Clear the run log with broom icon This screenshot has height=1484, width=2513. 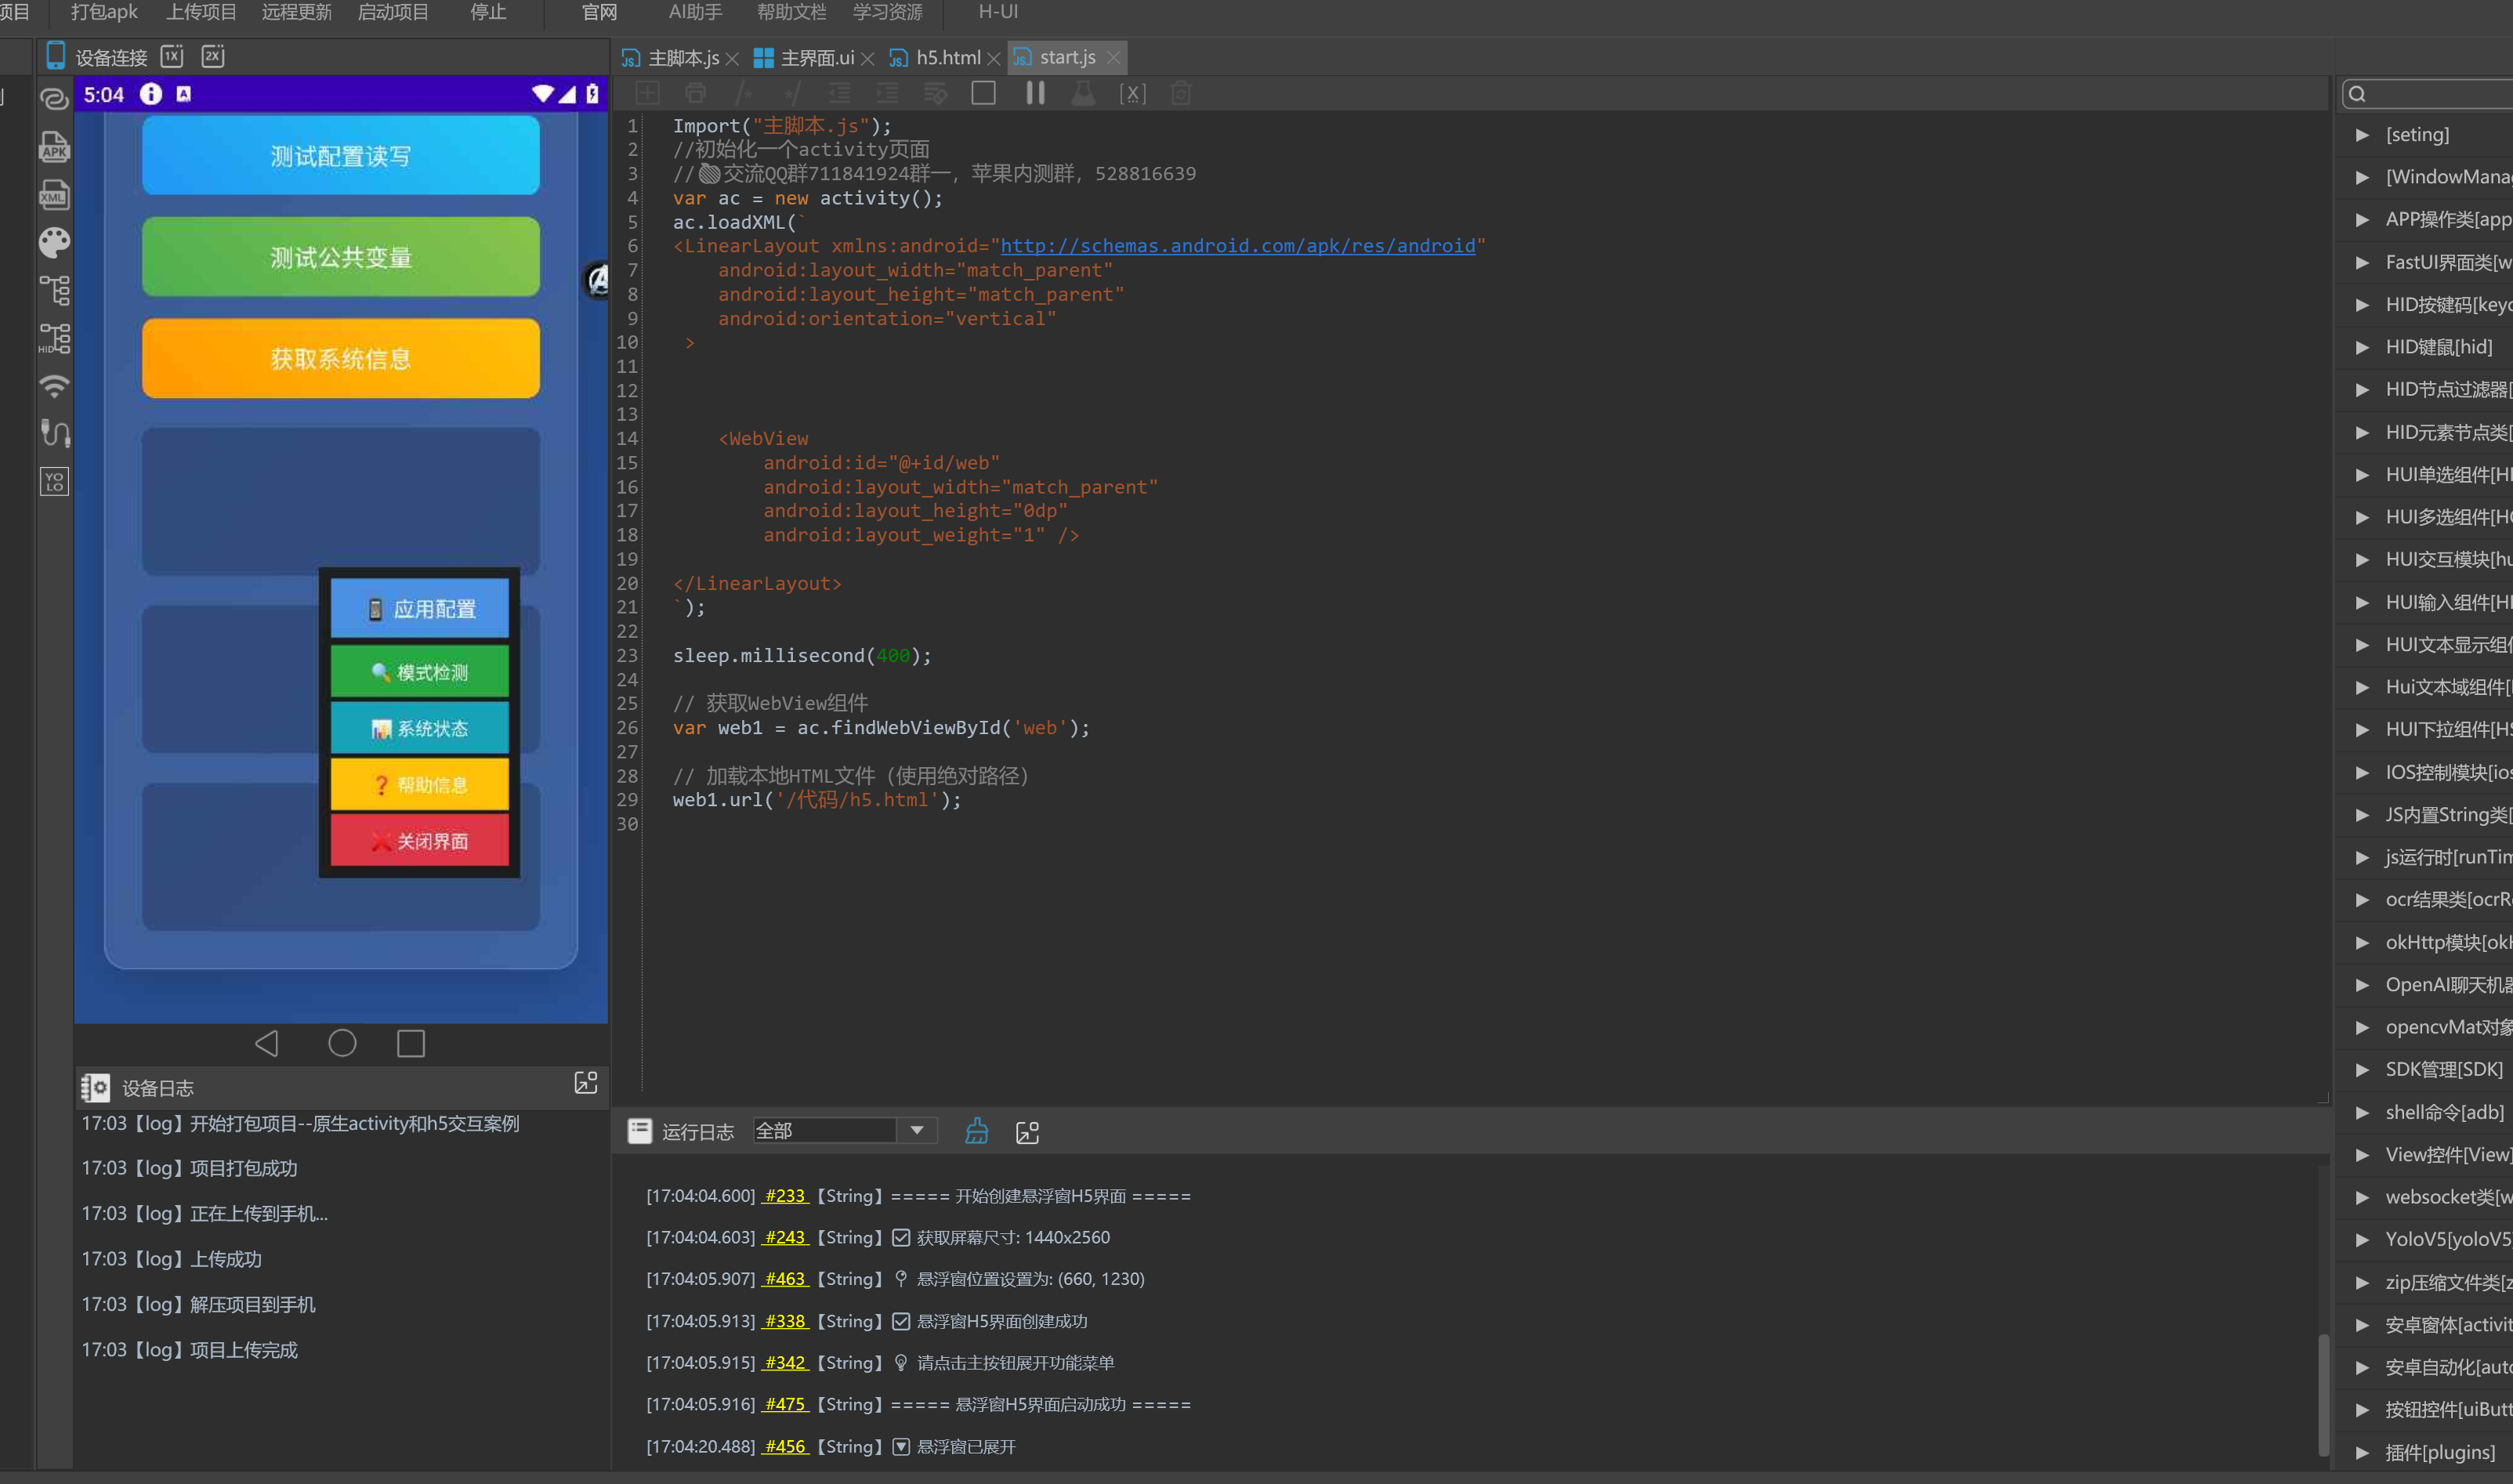(976, 1131)
